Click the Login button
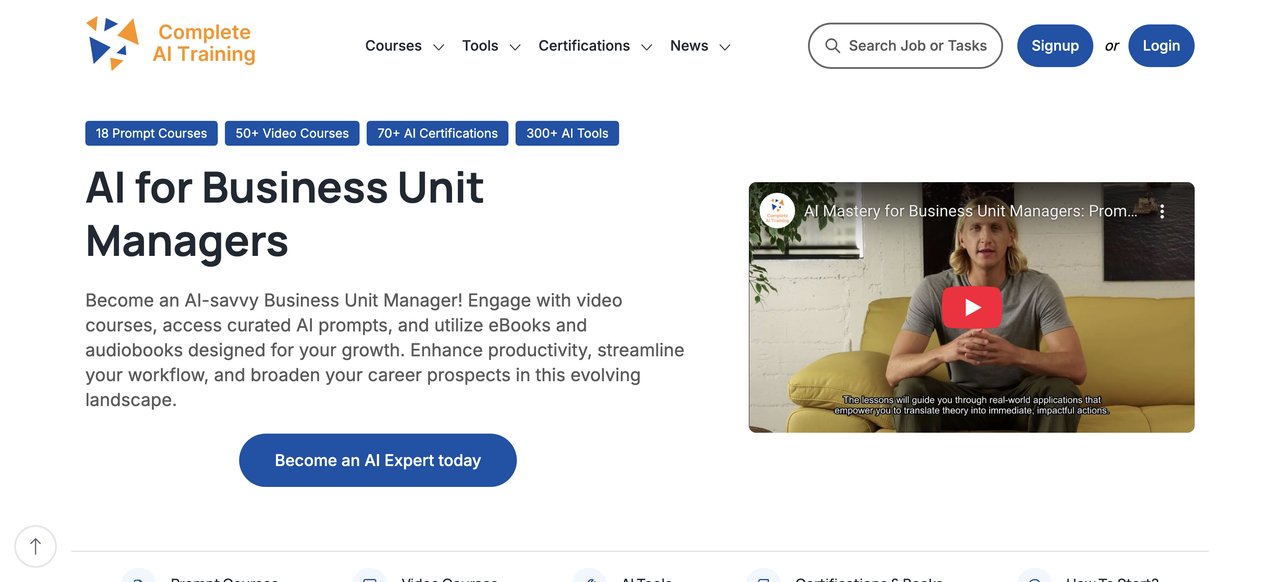This screenshot has width=1280, height=582. 1161,46
